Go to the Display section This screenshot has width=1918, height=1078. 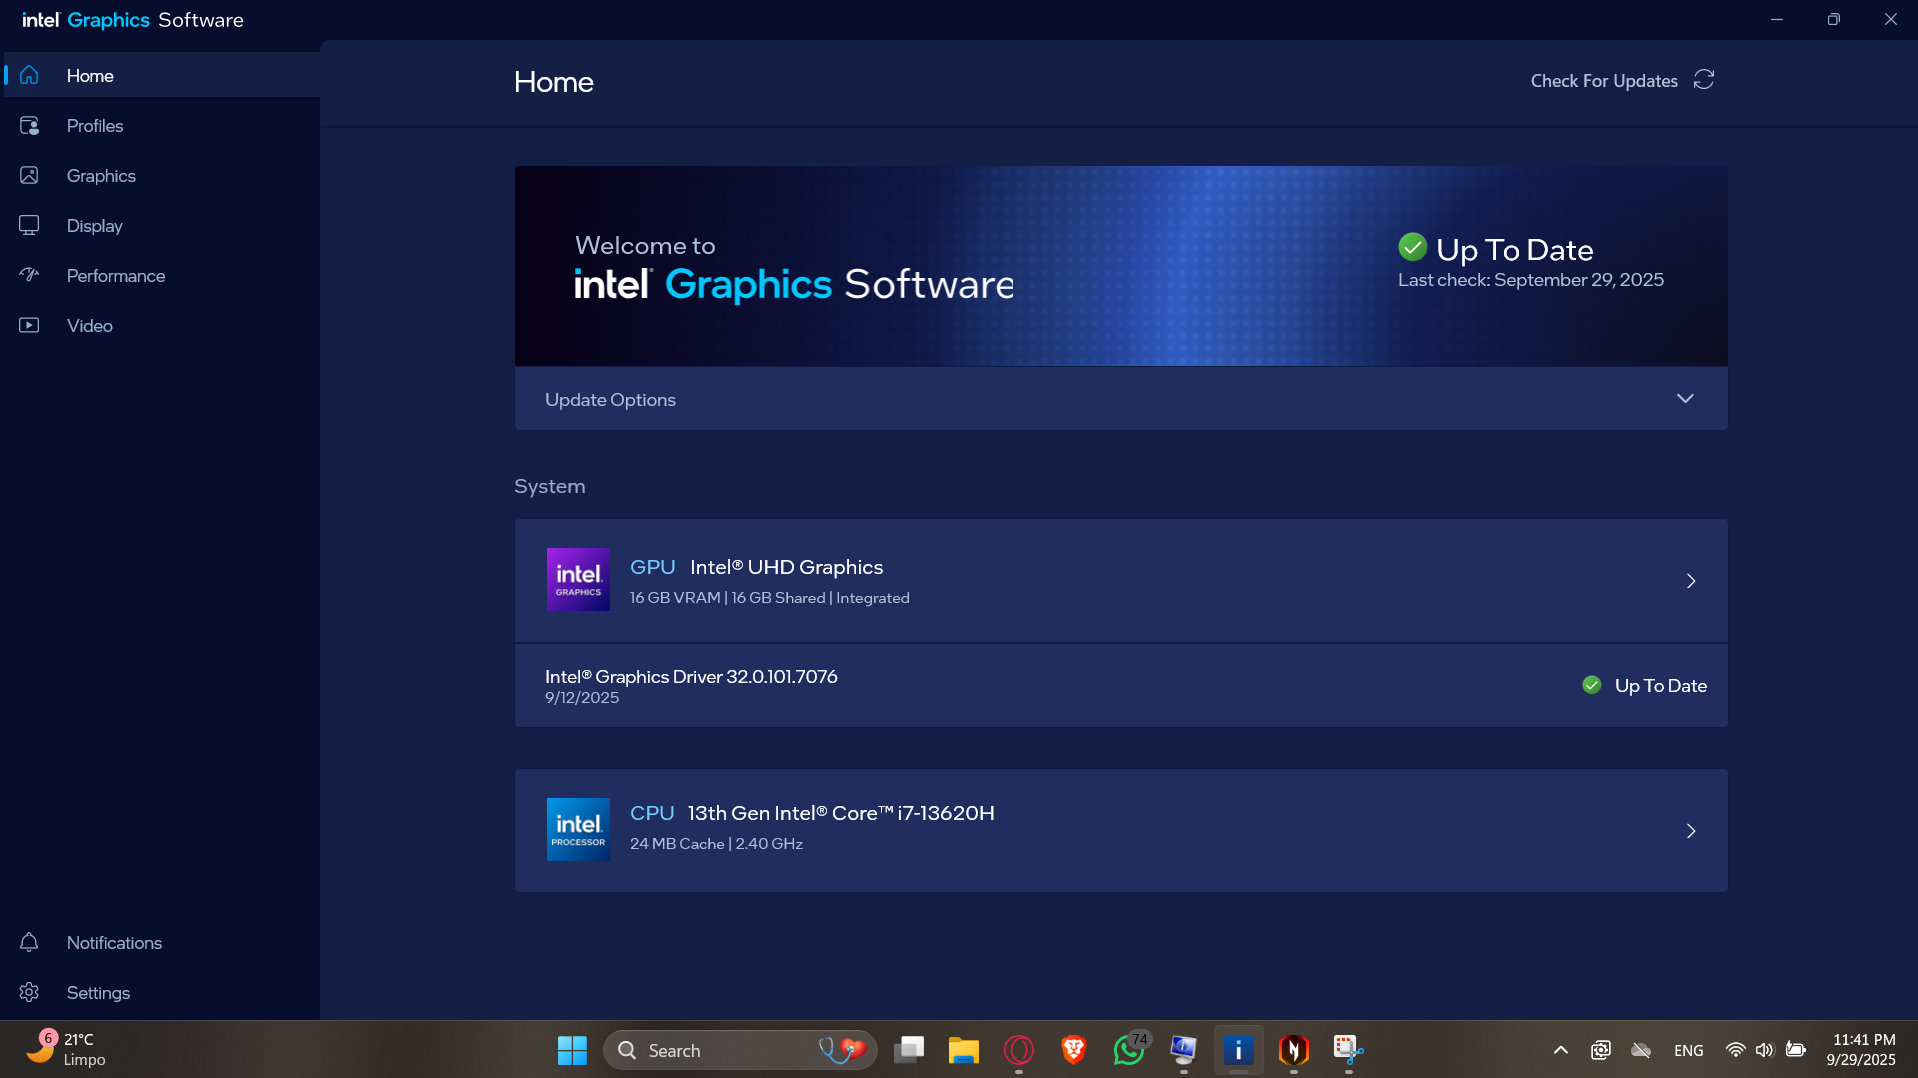point(162,225)
